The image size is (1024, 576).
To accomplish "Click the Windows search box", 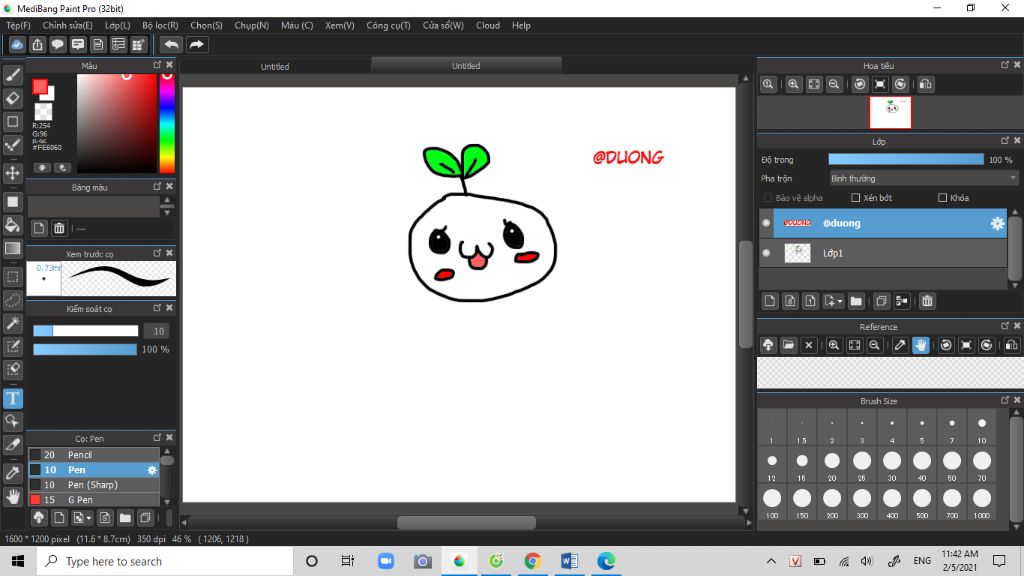I will pos(165,561).
